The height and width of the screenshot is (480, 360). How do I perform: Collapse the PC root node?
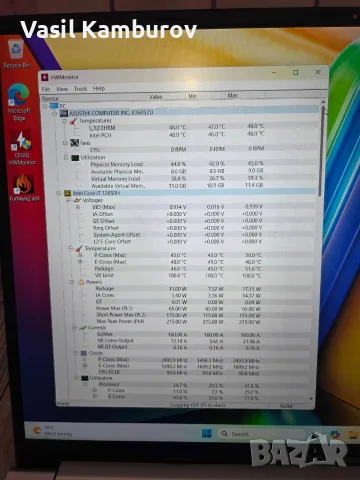(x=45, y=106)
